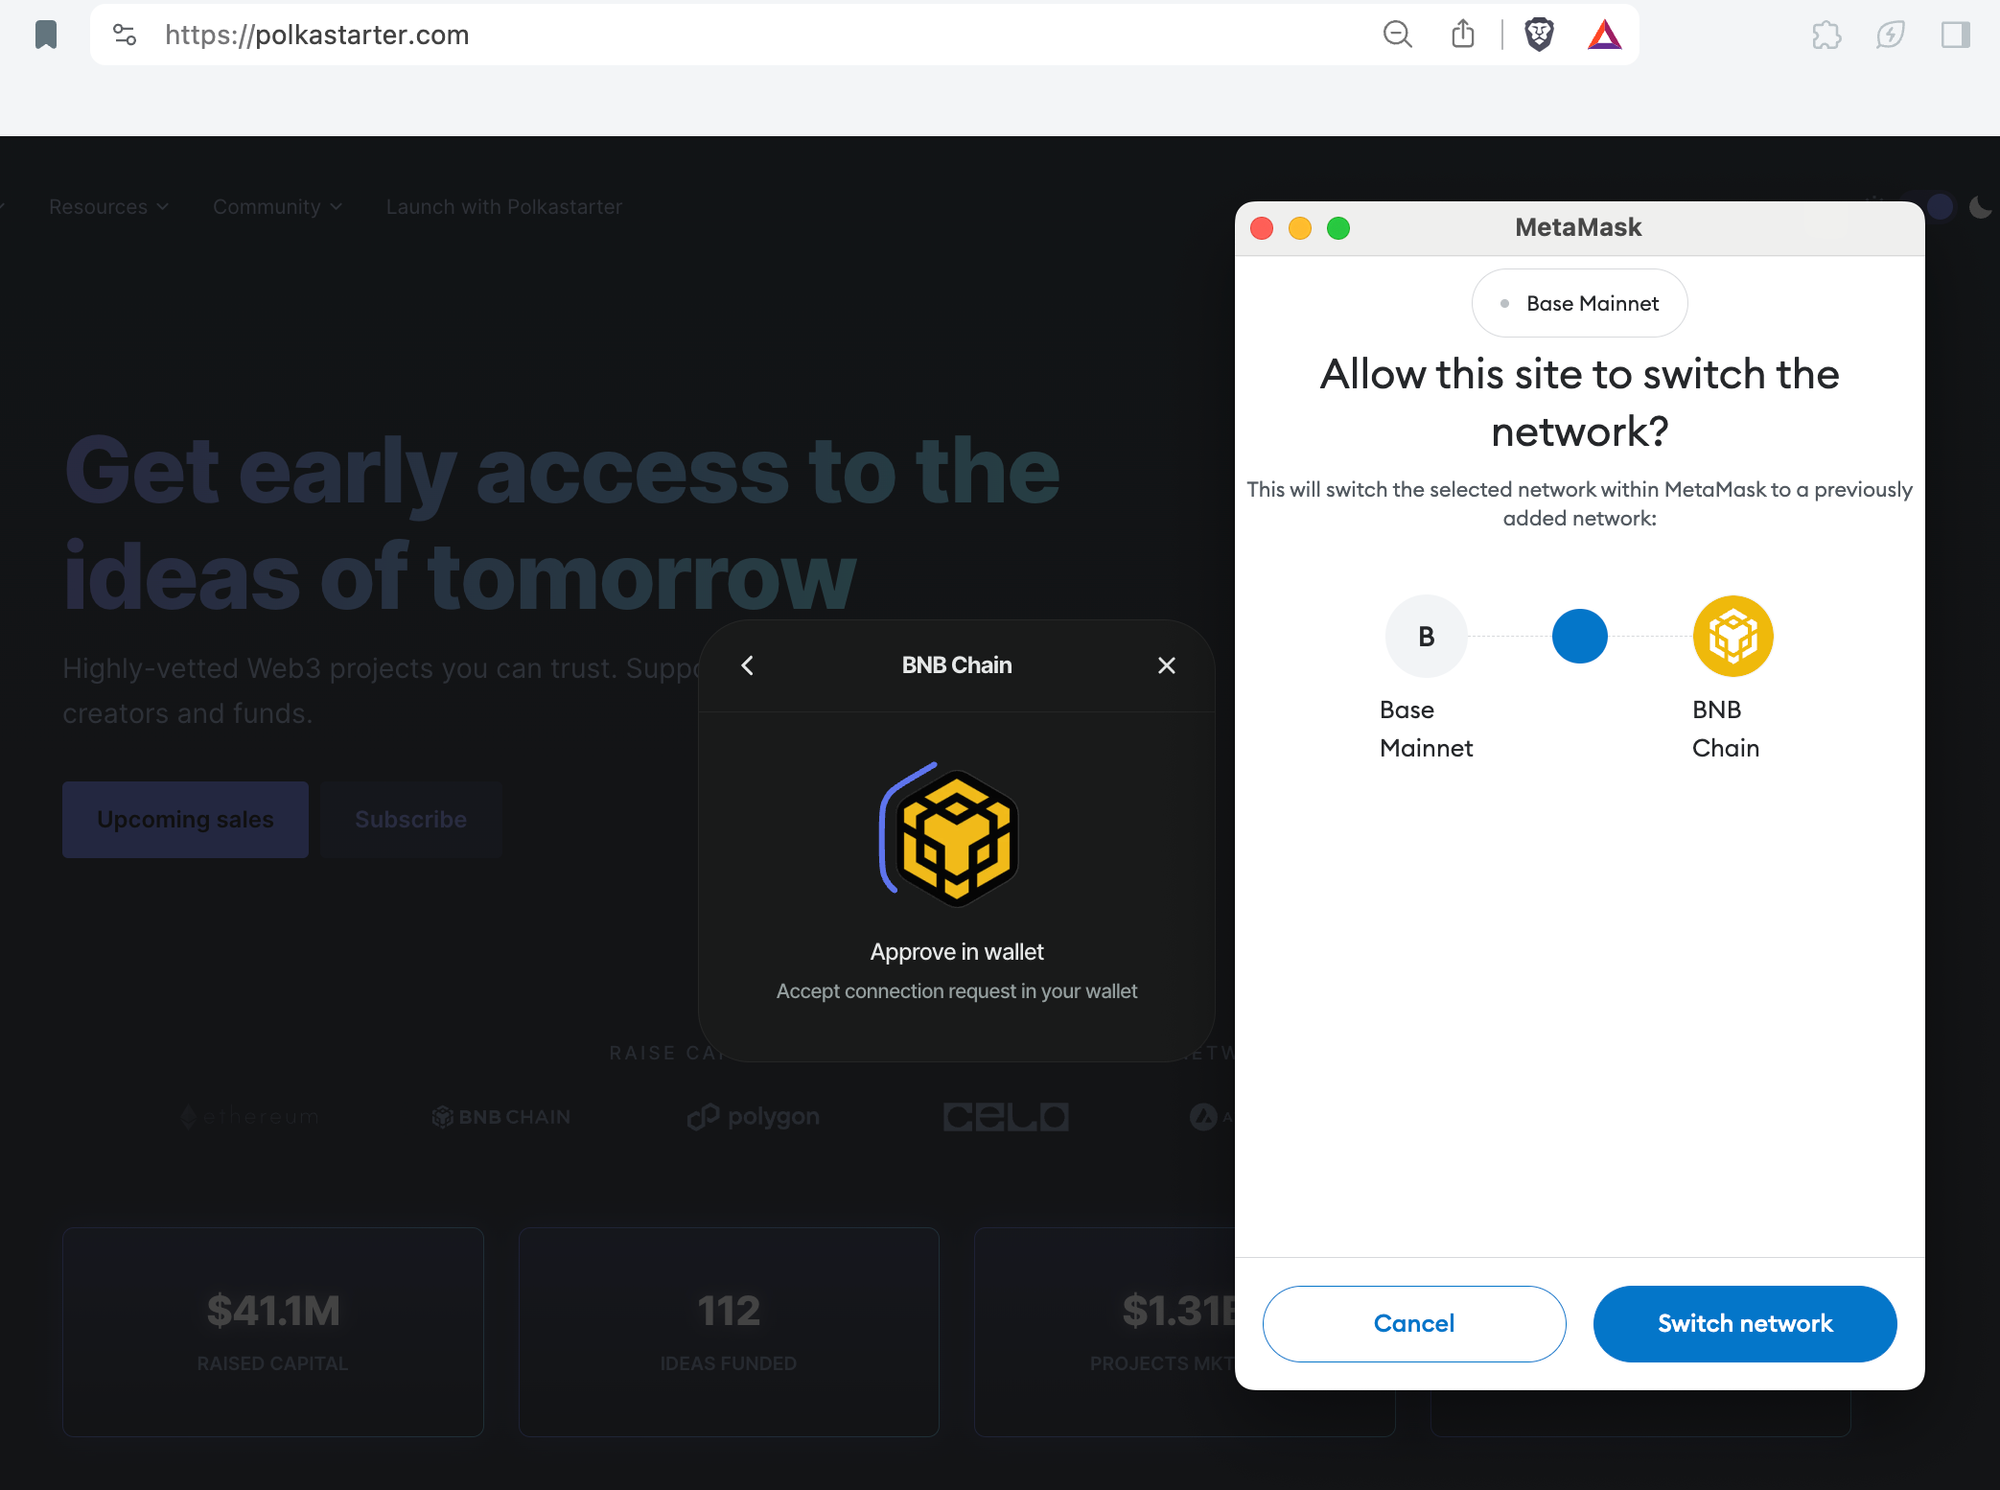Open Launch with Polkastarter link
Screen dimensions: 2000x1490
coord(504,207)
